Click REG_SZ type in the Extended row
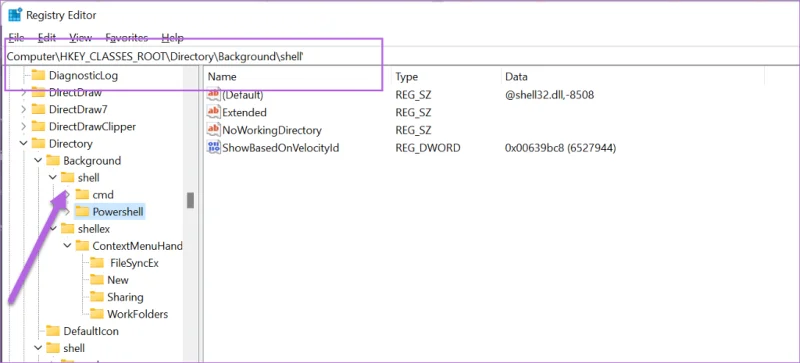Viewport: 800px width, 363px height. [413, 112]
